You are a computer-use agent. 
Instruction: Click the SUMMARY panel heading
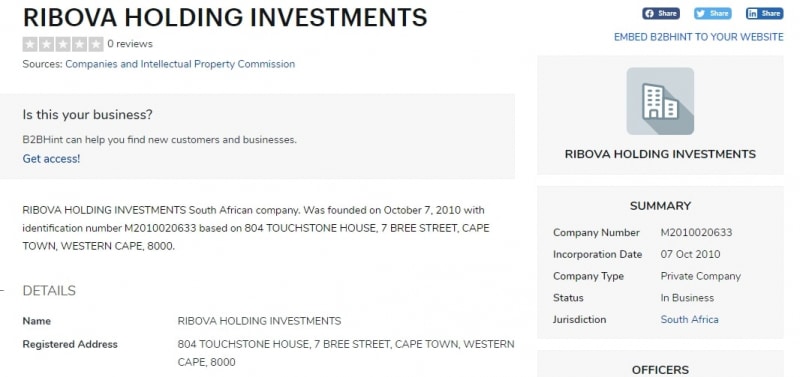[x=660, y=206]
